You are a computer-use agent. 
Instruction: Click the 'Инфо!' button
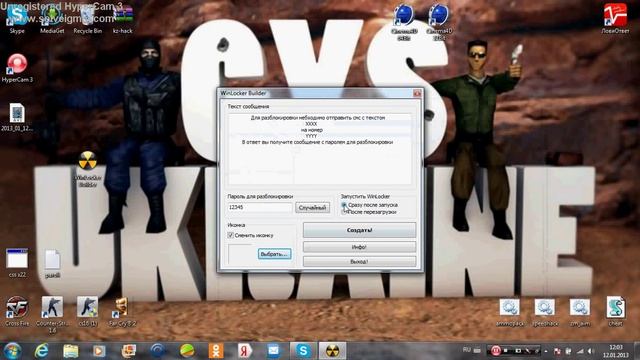click(359, 247)
